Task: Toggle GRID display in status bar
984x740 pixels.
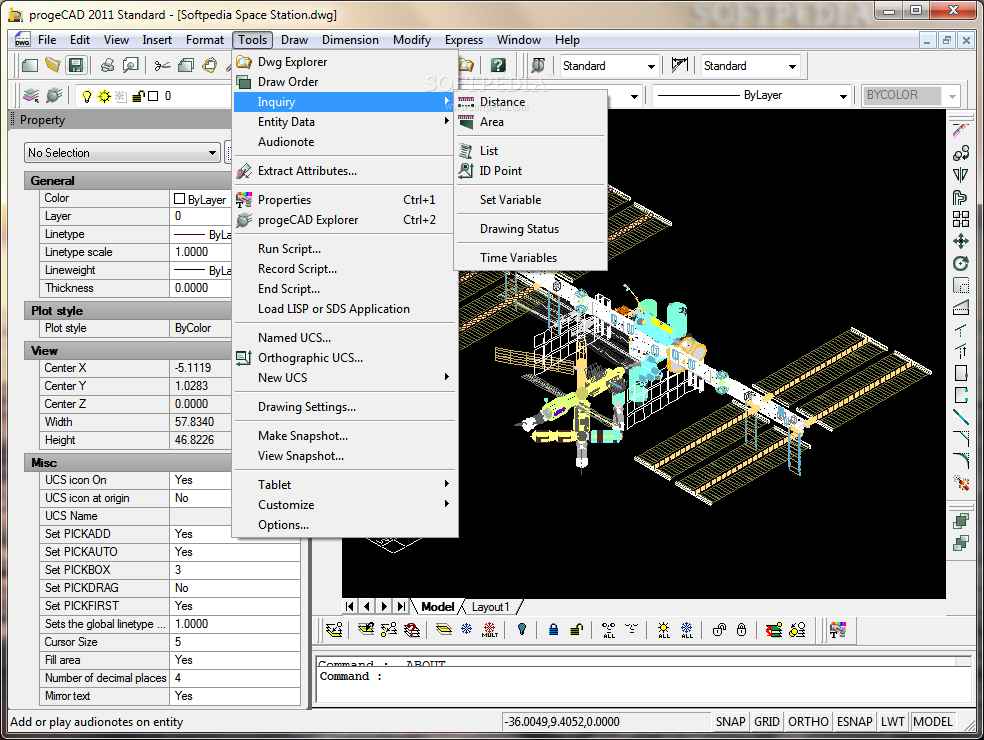Action: (x=766, y=722)
